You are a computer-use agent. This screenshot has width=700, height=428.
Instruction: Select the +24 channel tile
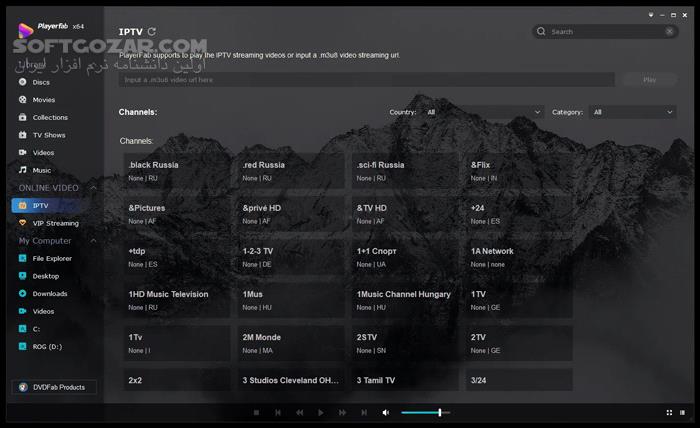click(519, 214)
